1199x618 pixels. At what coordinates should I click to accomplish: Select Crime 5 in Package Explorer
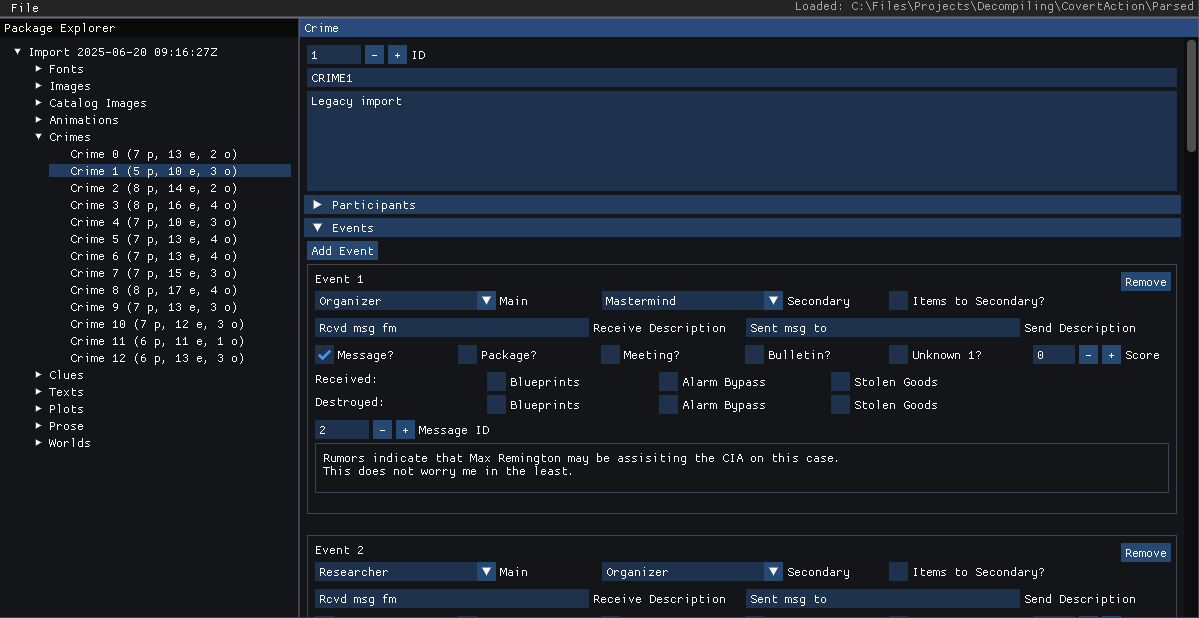170,239
